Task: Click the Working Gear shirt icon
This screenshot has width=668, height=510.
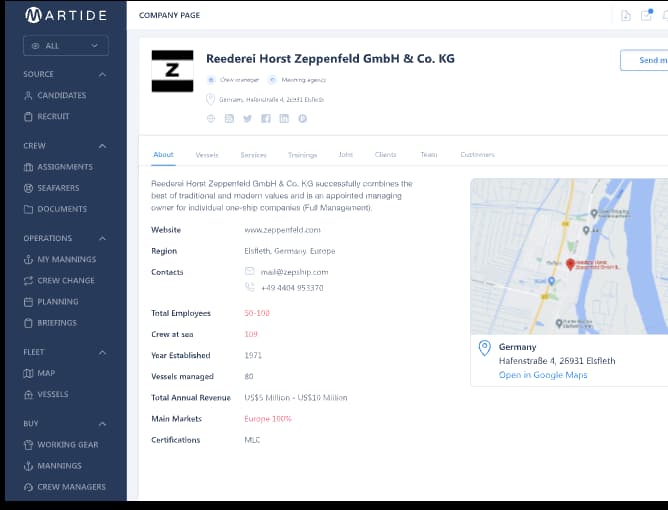Action: point(28,445)
